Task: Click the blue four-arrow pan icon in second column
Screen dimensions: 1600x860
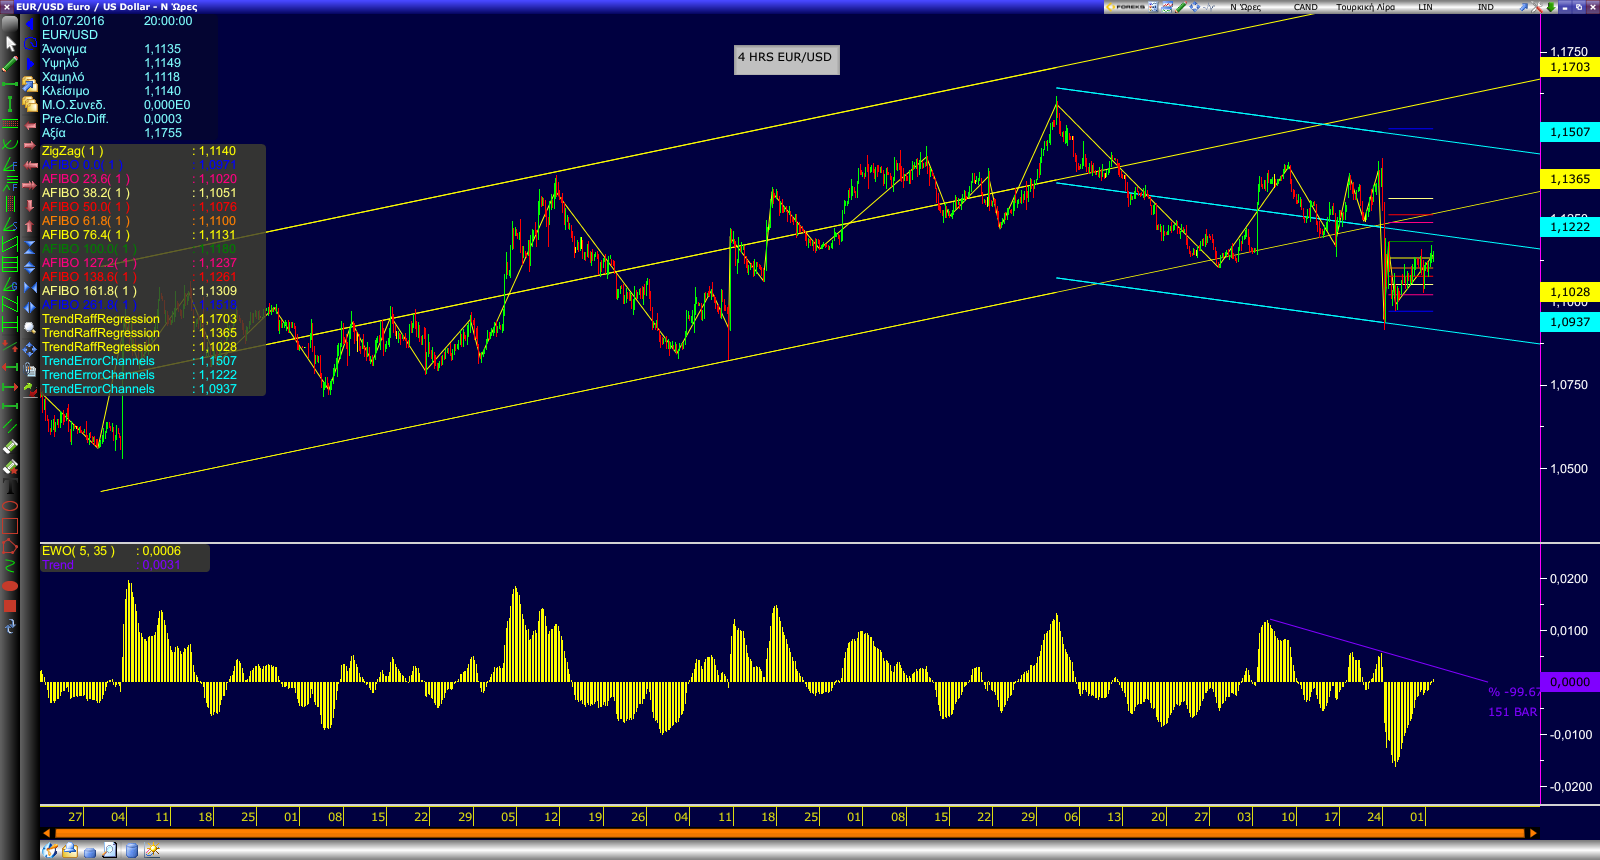Action: (x=30, y=348)
